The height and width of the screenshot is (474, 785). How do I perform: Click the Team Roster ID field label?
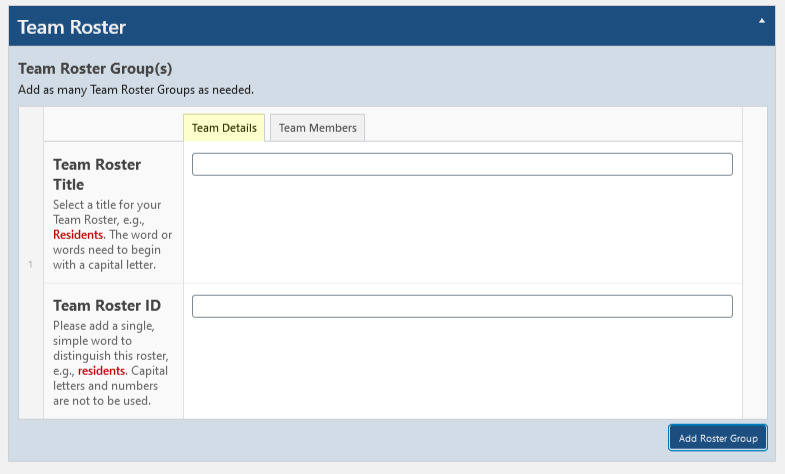coord(106,305)
